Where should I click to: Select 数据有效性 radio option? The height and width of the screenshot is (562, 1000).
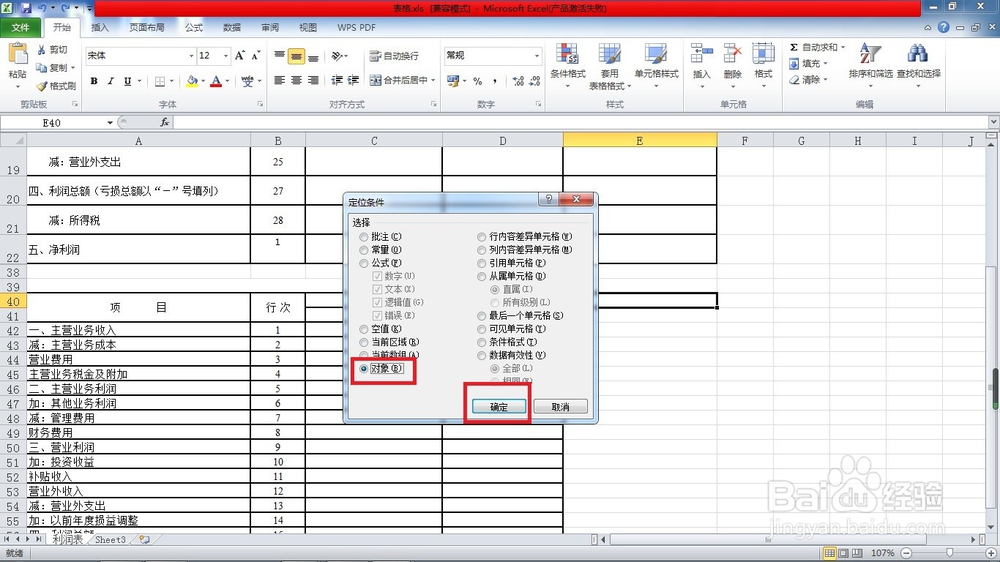point(482,355)
